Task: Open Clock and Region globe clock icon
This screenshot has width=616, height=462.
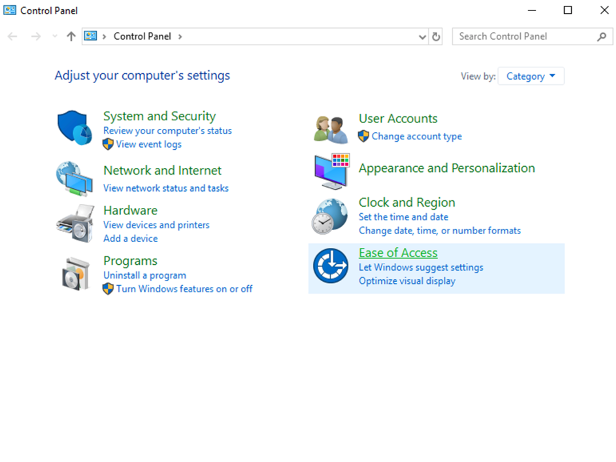Action: (x=330, y=216)
